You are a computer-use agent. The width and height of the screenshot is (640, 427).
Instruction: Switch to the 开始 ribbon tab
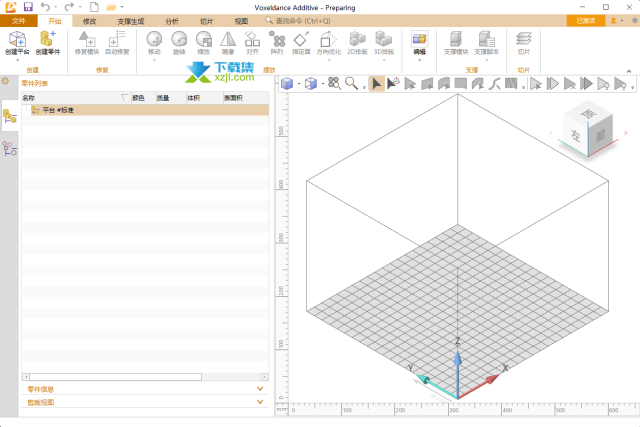tap(55, 21)
